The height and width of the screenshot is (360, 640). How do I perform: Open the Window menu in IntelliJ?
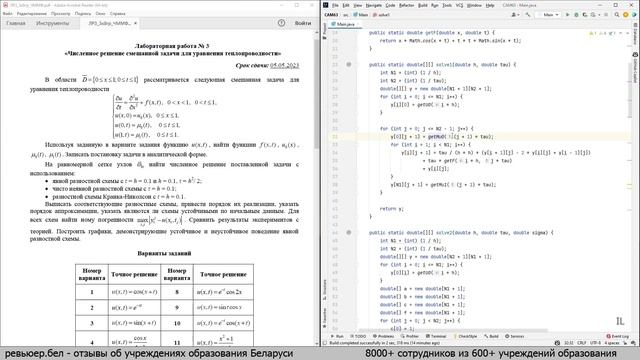(474, 5)
